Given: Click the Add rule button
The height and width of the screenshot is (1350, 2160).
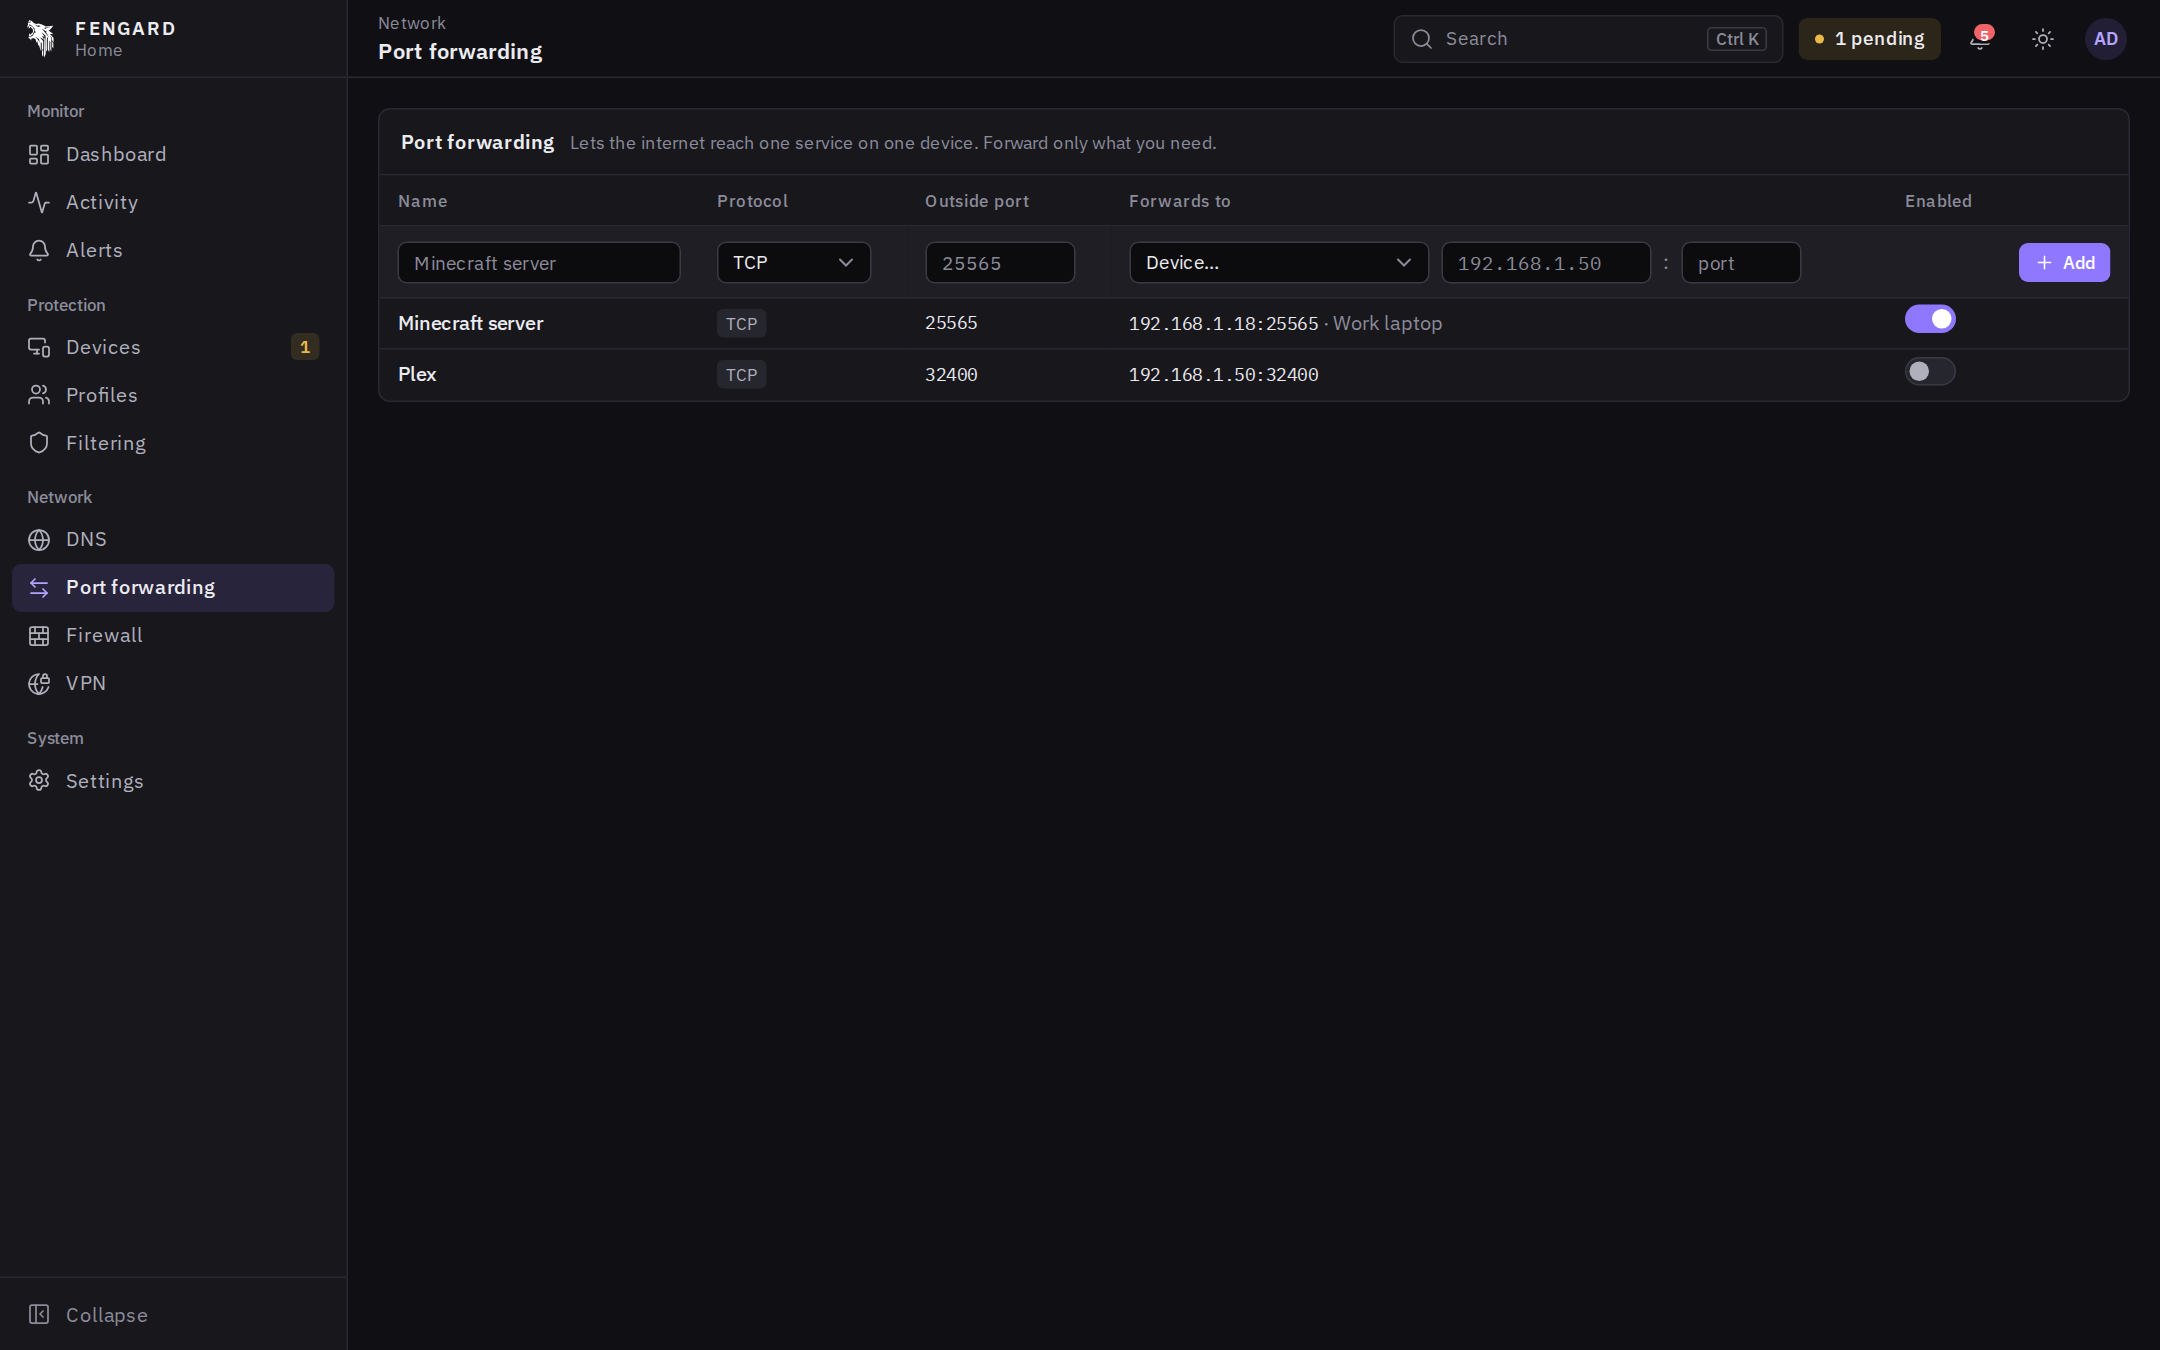Looking at the screenshot, I should pyautogui.click(x=2064, y=263).
